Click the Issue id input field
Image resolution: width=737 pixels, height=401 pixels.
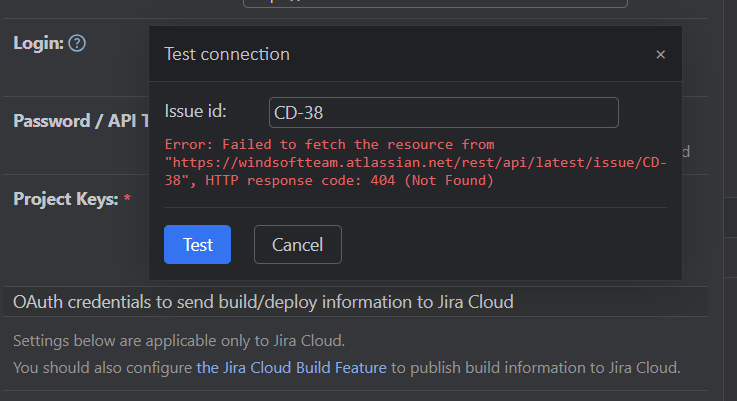click(x=443, y=112)
